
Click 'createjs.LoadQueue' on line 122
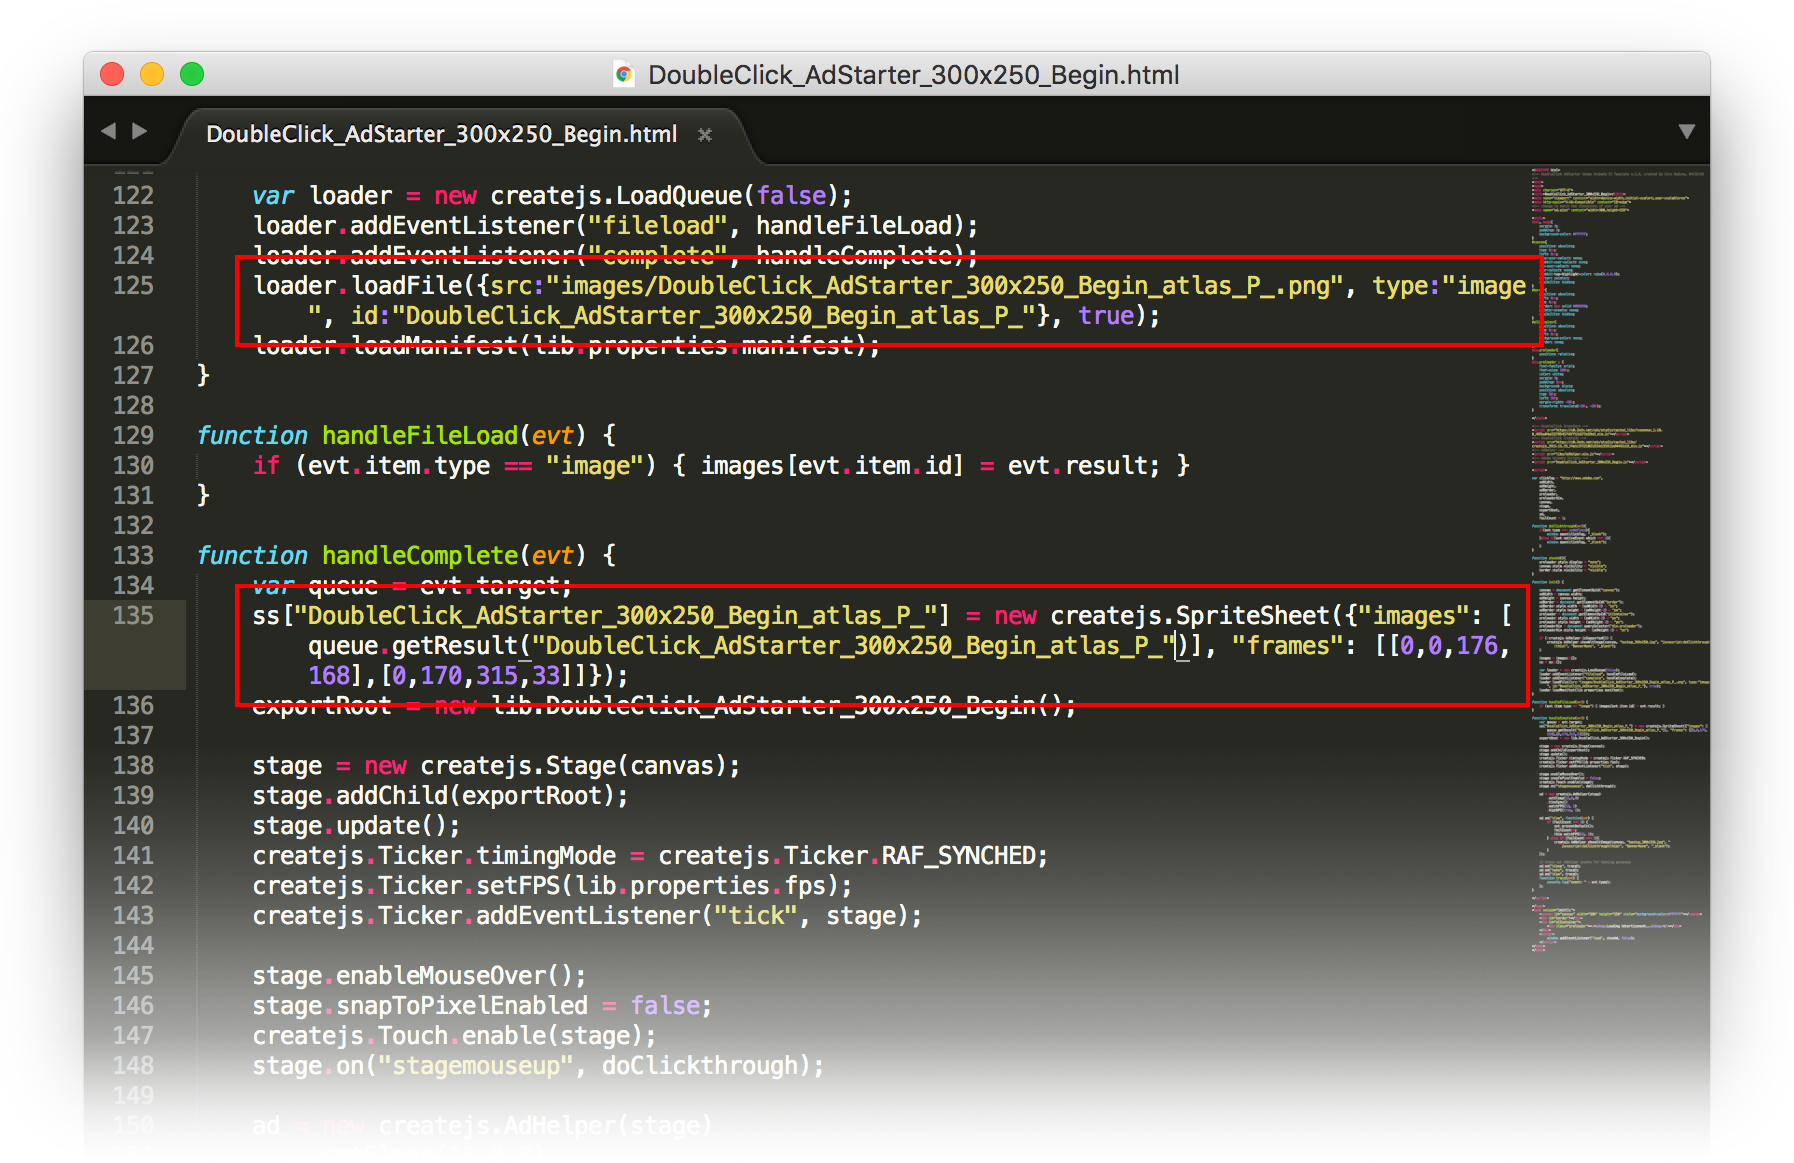click(x=616, y=196)
